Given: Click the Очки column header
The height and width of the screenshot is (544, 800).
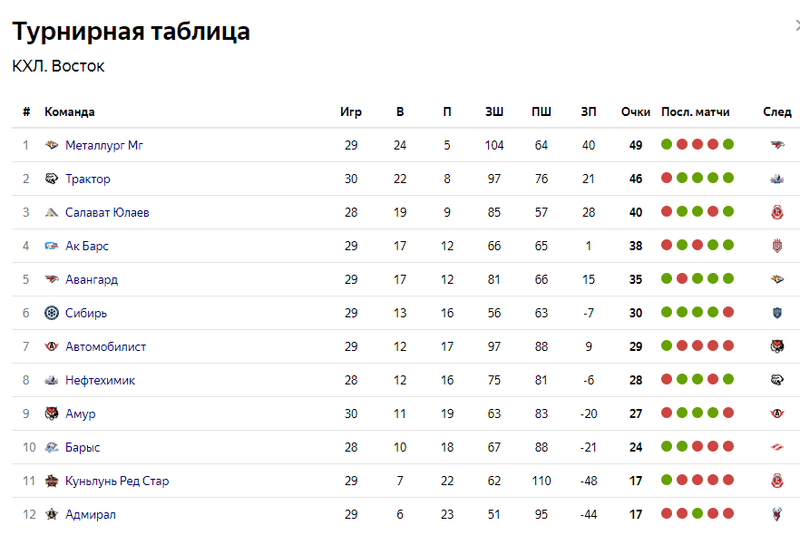Looking at the screenshot, I should [635, 112].
